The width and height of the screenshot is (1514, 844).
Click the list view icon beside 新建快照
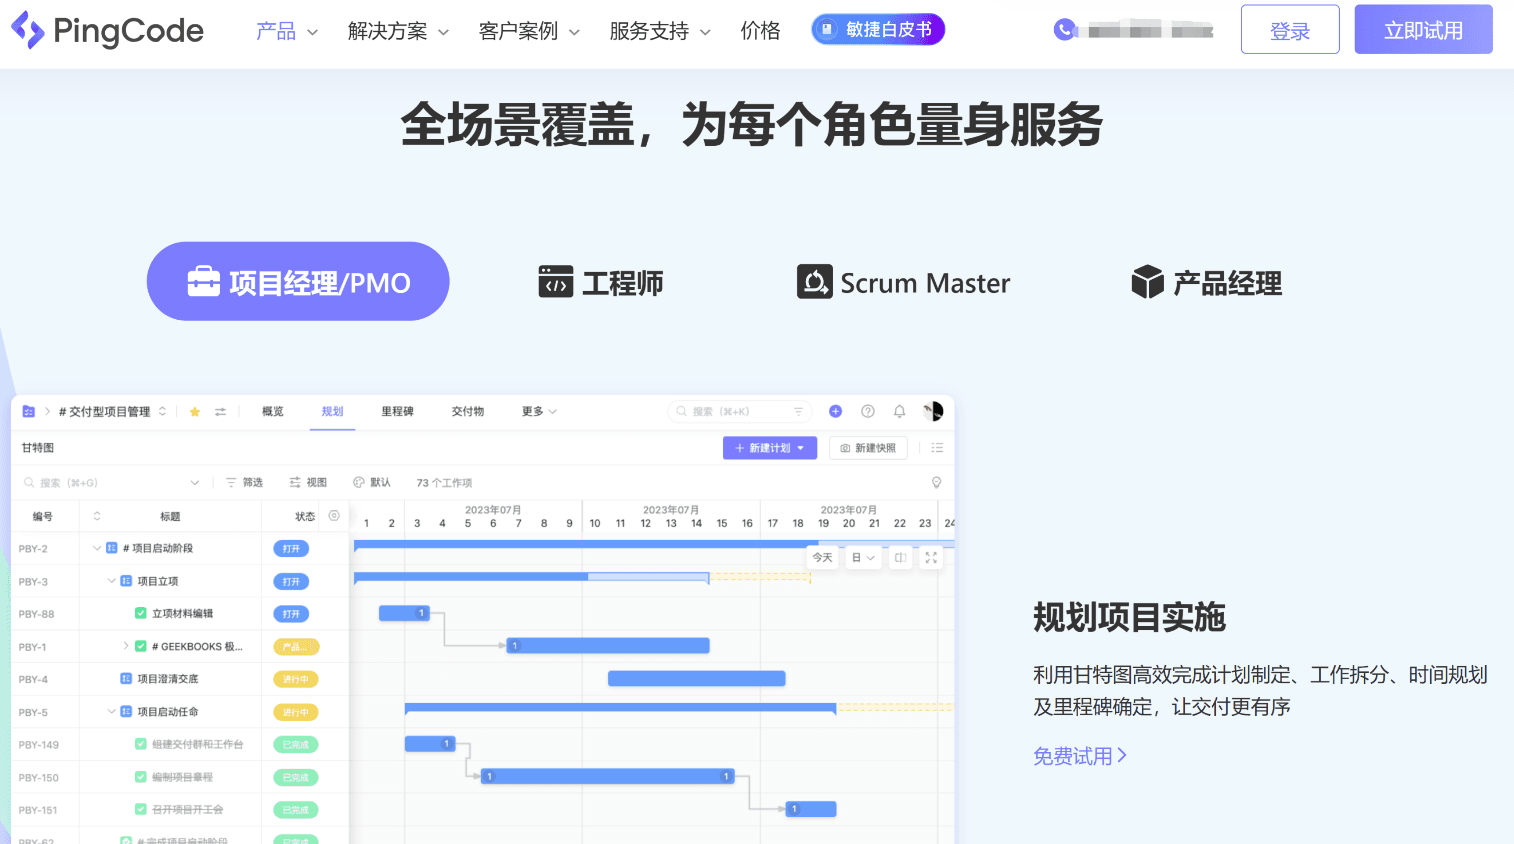(x=937, y=448)
